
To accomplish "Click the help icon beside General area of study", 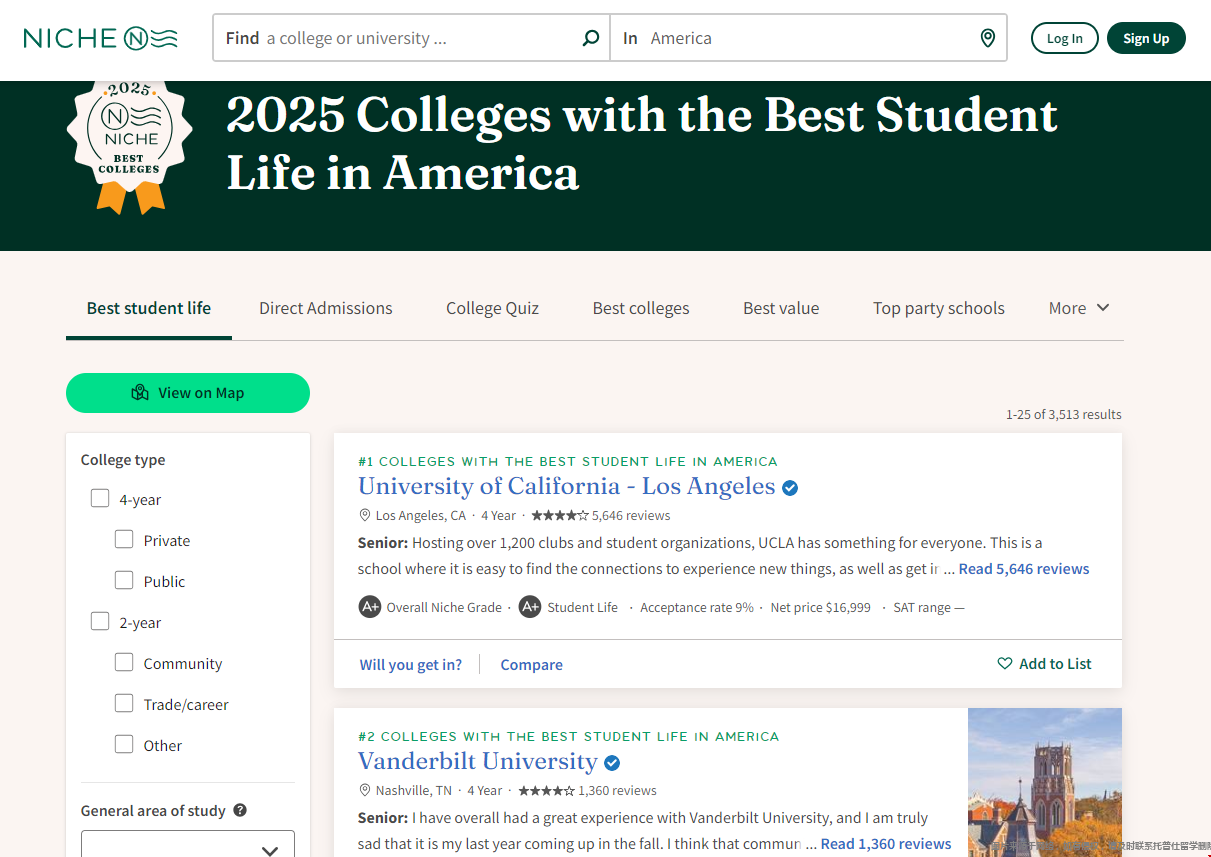I will coord(240,810).
